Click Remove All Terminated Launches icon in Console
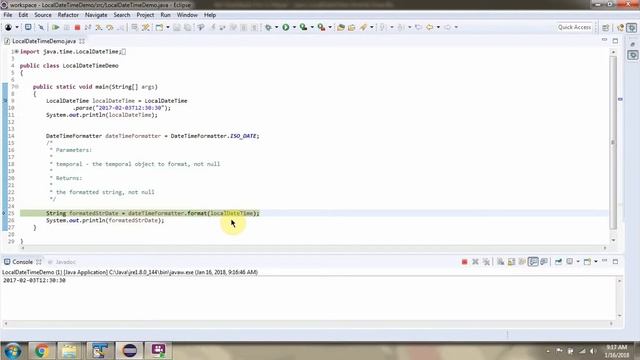The width and height of the screenshot is (640, 360). click(x=486, y=262)
